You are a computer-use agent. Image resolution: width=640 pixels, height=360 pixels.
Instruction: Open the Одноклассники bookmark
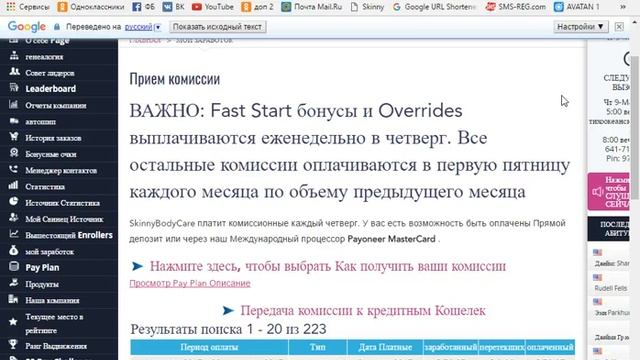91,7
